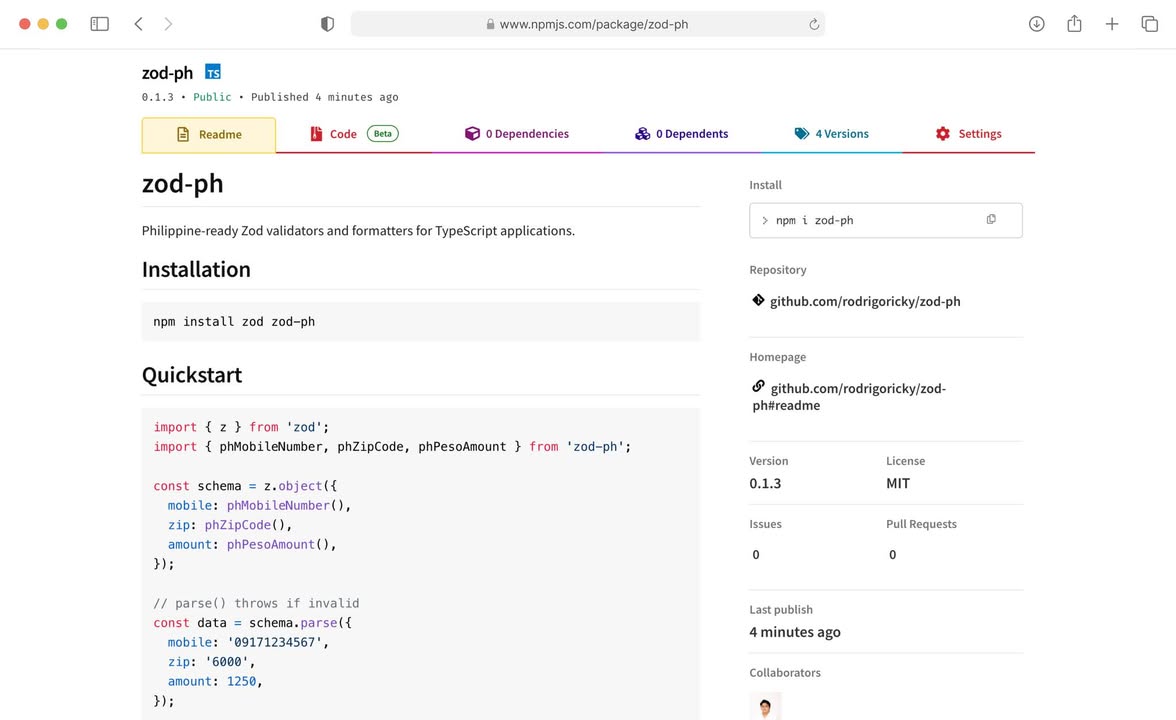Click the mobile: '09171234567' code line

(248, 642)
